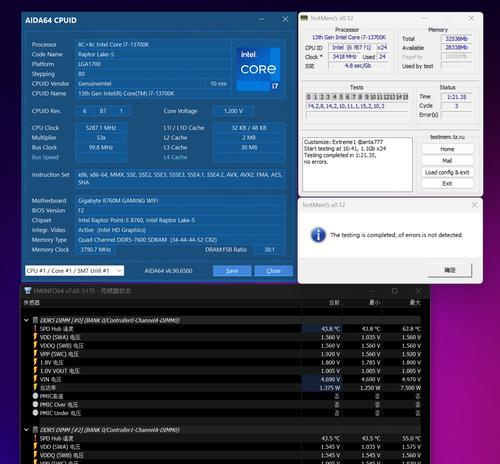The width and height of the screenshot is (500, 464).
Task: Maximize the HWiNFO64 sensor window
Action: (x=395, y=291)
